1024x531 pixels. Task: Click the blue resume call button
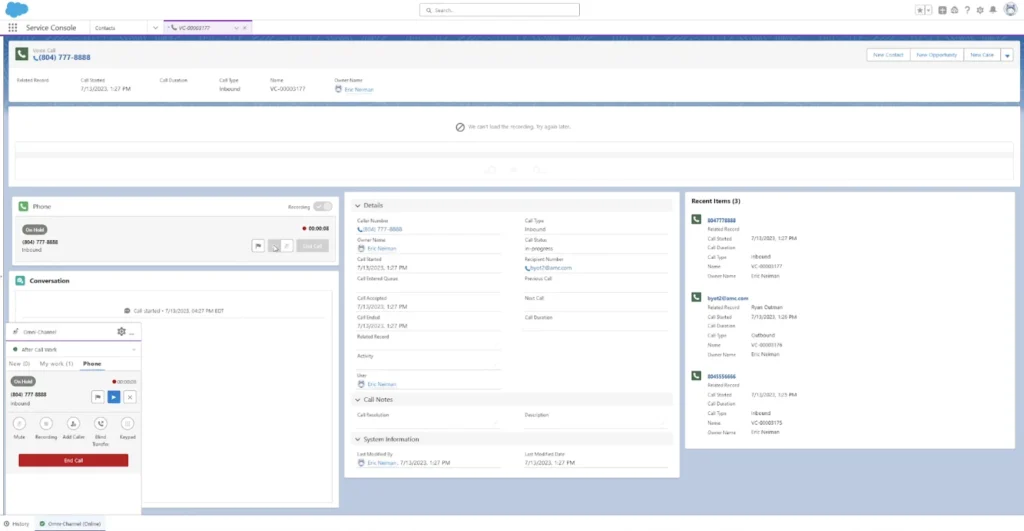click(x=114, y=397)
